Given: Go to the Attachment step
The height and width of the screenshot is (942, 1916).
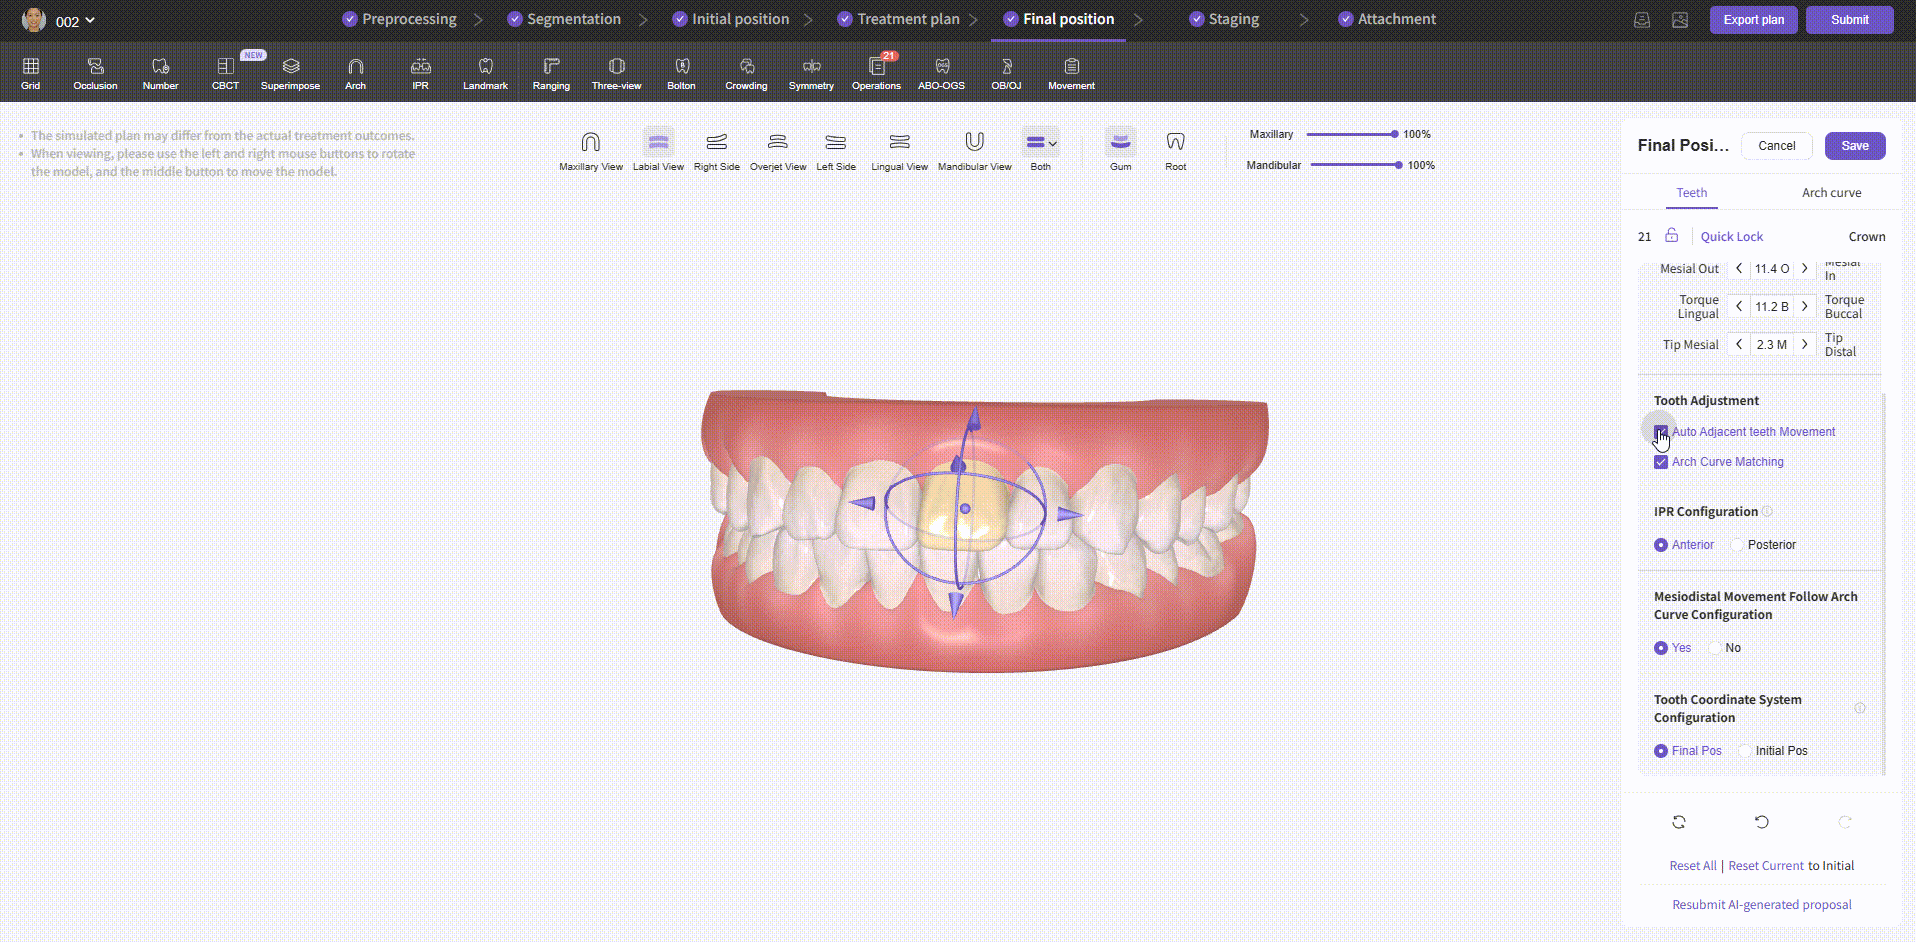Looking at the screenshot, I should click(1387, 19).
